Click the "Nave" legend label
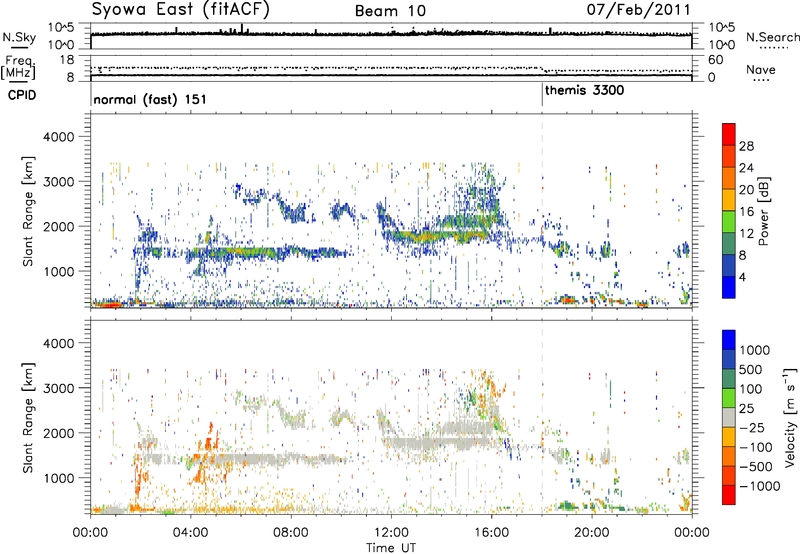This screenshot has height=554, width=800. click(761, 69)
